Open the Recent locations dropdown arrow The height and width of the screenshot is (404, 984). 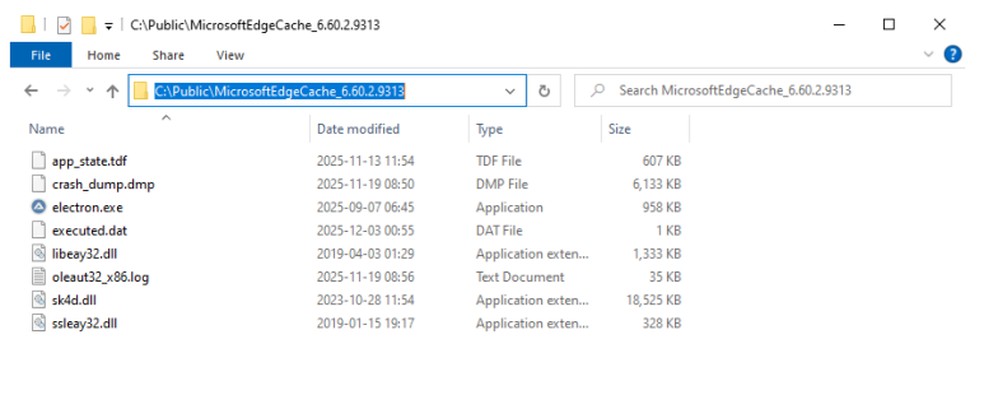tap(90, 90)
